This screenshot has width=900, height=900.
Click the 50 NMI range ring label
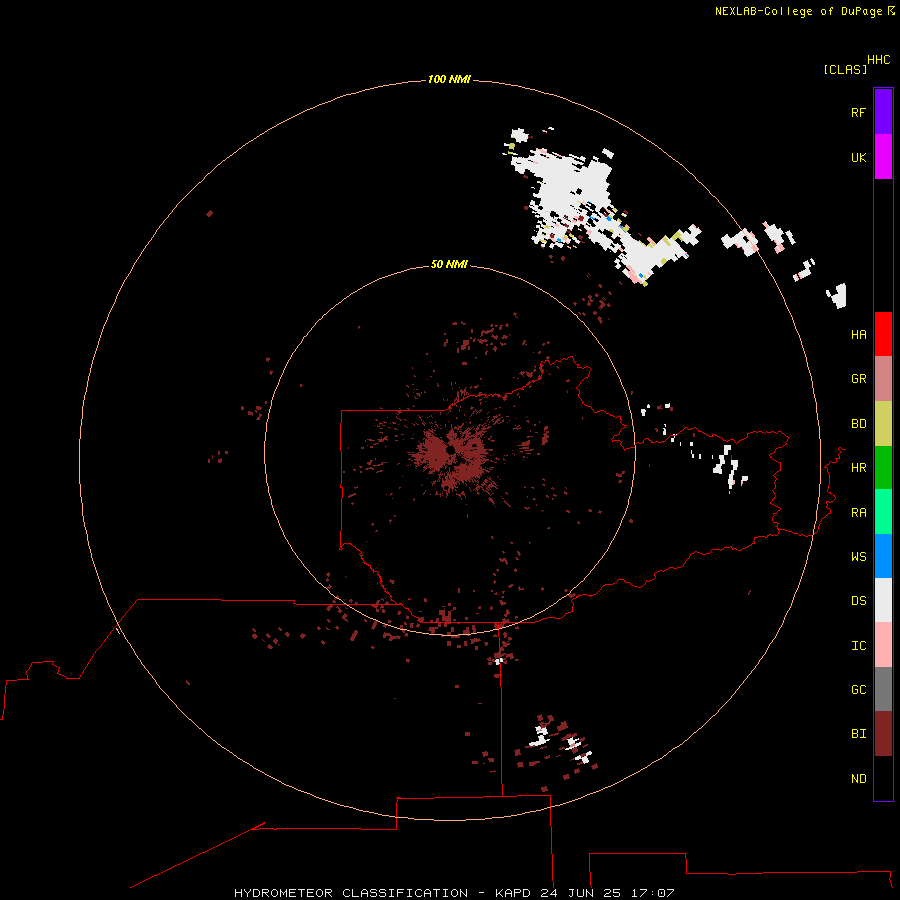click(x=449, y=264)
